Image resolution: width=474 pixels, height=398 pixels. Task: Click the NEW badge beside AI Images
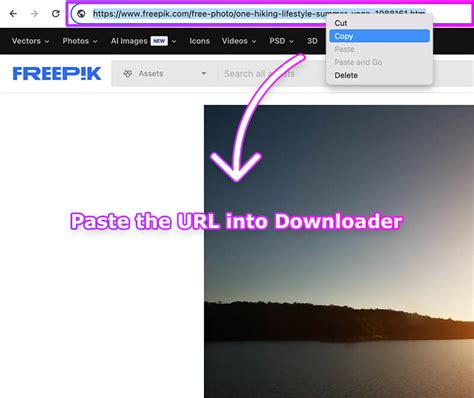click(159, 41)
